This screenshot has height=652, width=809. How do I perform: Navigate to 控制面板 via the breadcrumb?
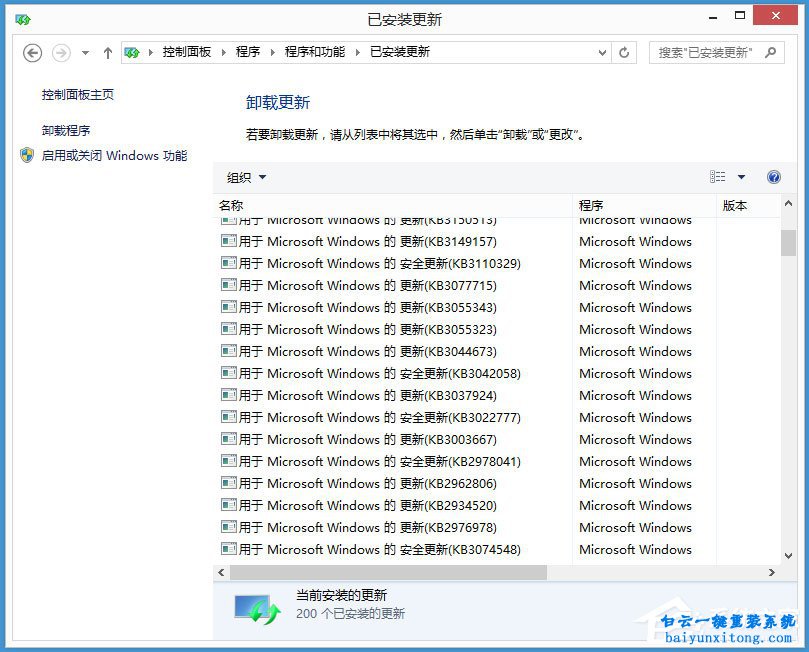185,52
